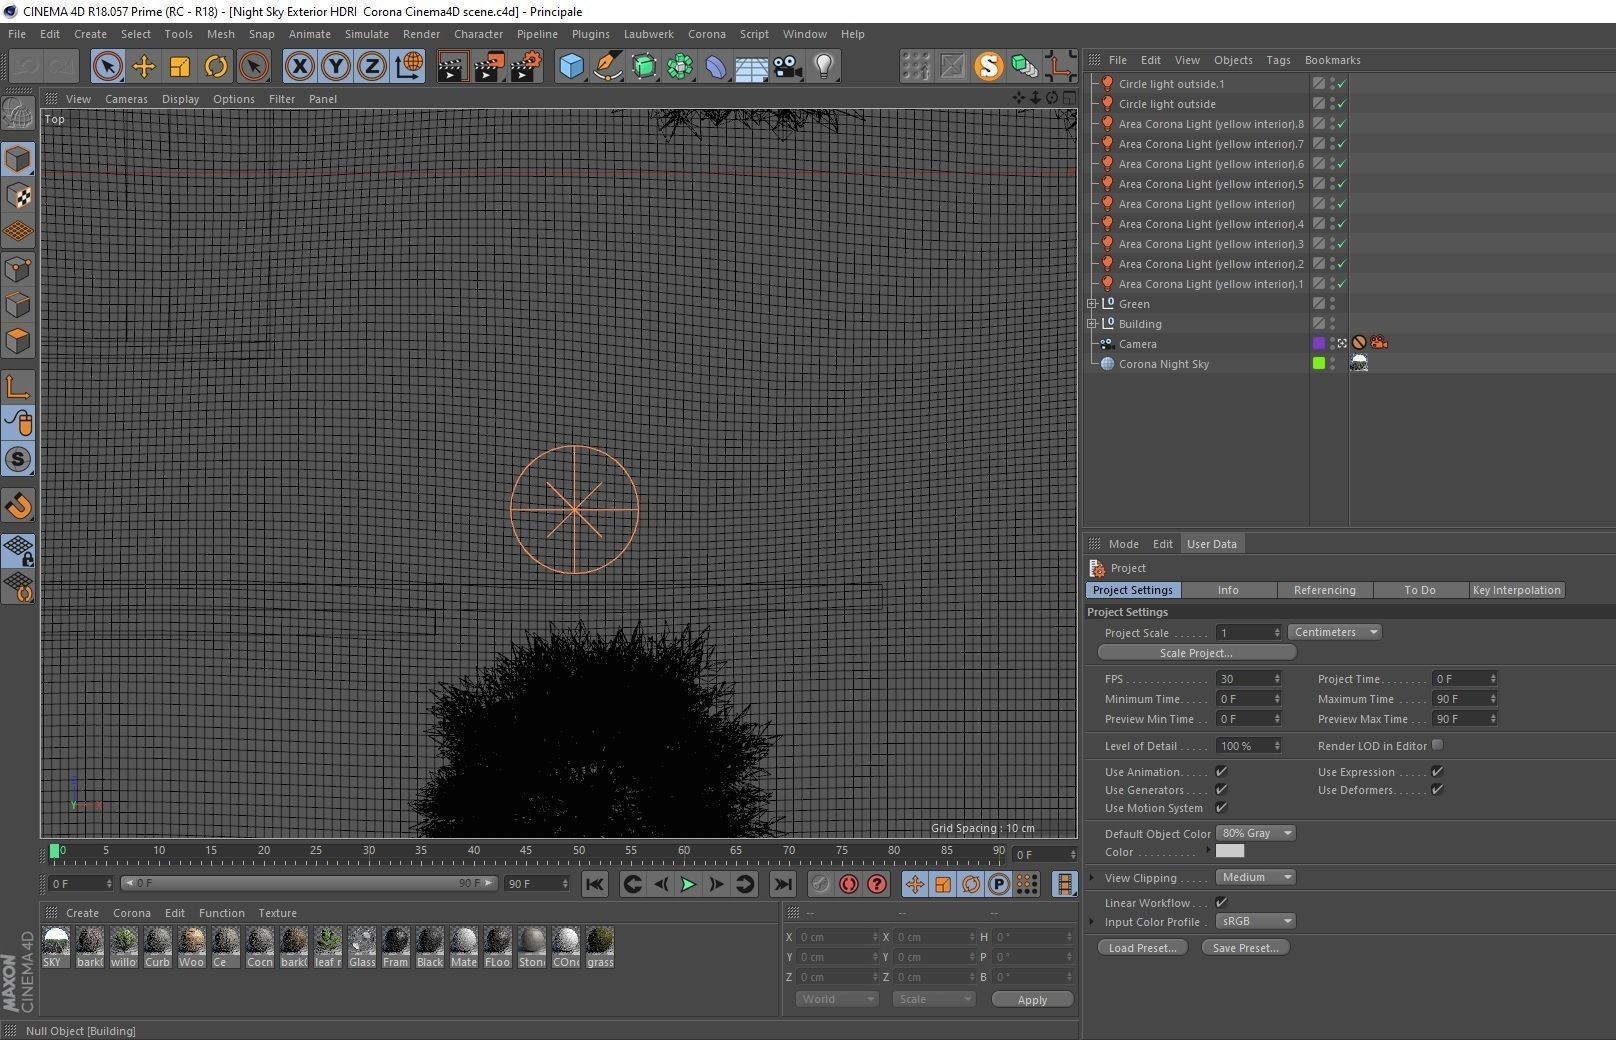The image size is (1616, 1040).
Task: Click the Load Preset button
Action: [x=1142, y=948]
